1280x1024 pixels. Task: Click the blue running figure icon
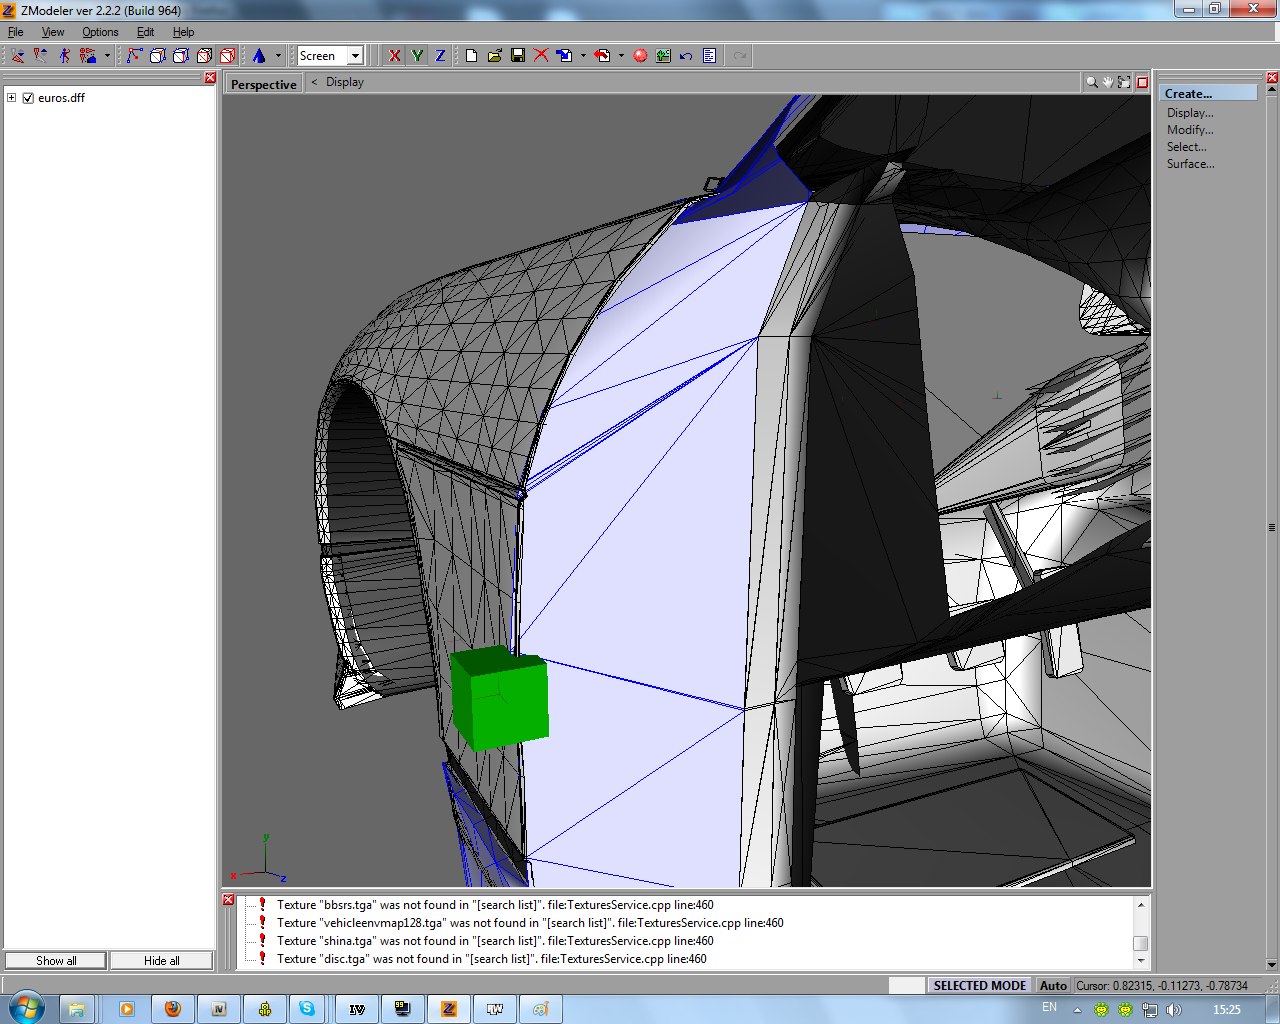64,56
